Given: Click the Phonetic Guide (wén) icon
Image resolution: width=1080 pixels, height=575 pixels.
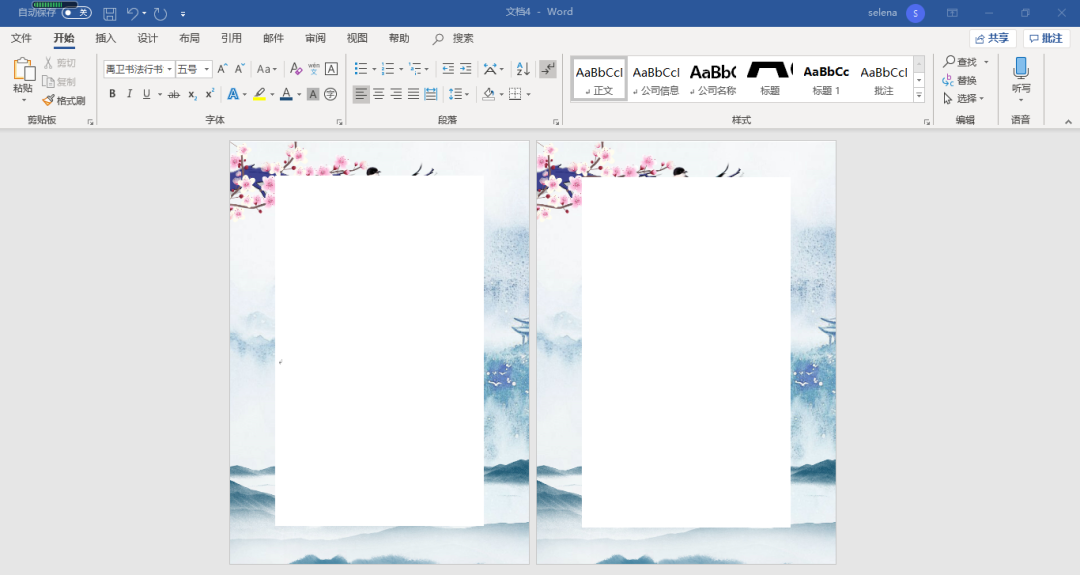Looking at the screenshot, I should 314,69.
